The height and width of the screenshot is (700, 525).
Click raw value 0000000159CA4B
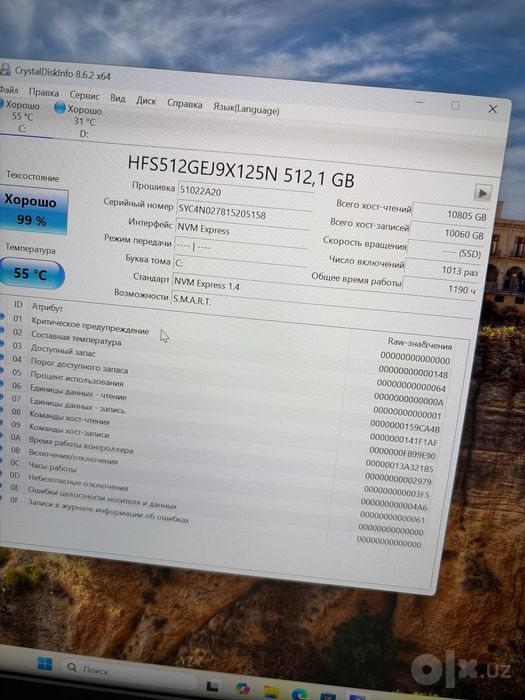pyautogui.click(x=405, y=428)
